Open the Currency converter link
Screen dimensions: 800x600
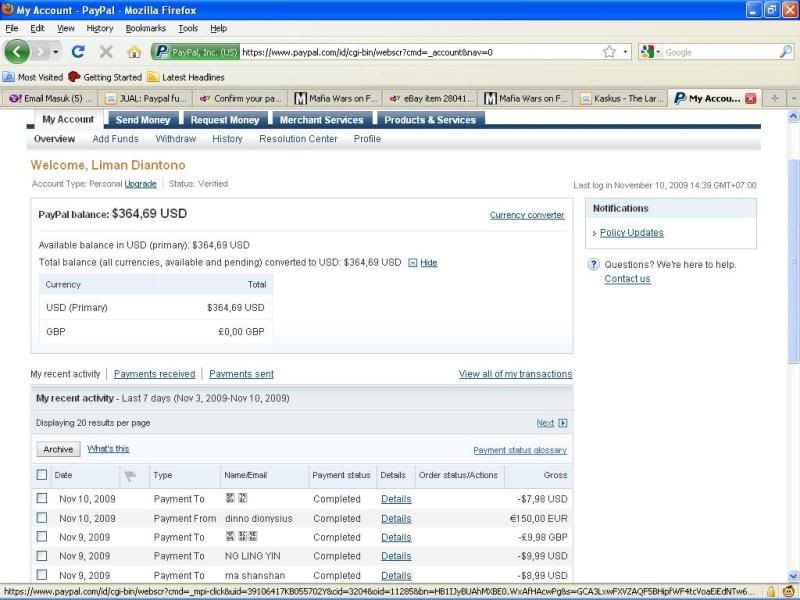(x=527, y=215)
